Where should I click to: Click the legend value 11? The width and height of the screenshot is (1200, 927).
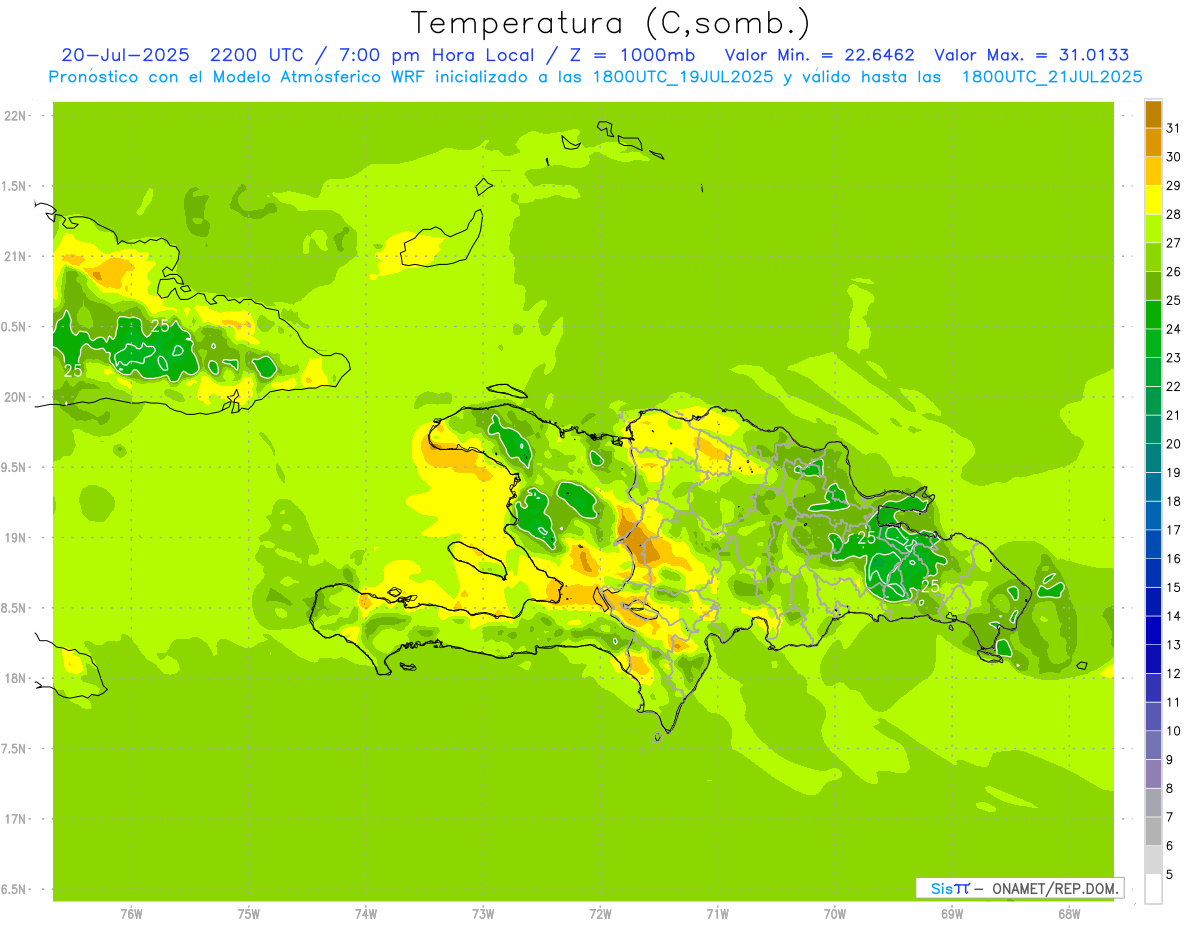1174,702
